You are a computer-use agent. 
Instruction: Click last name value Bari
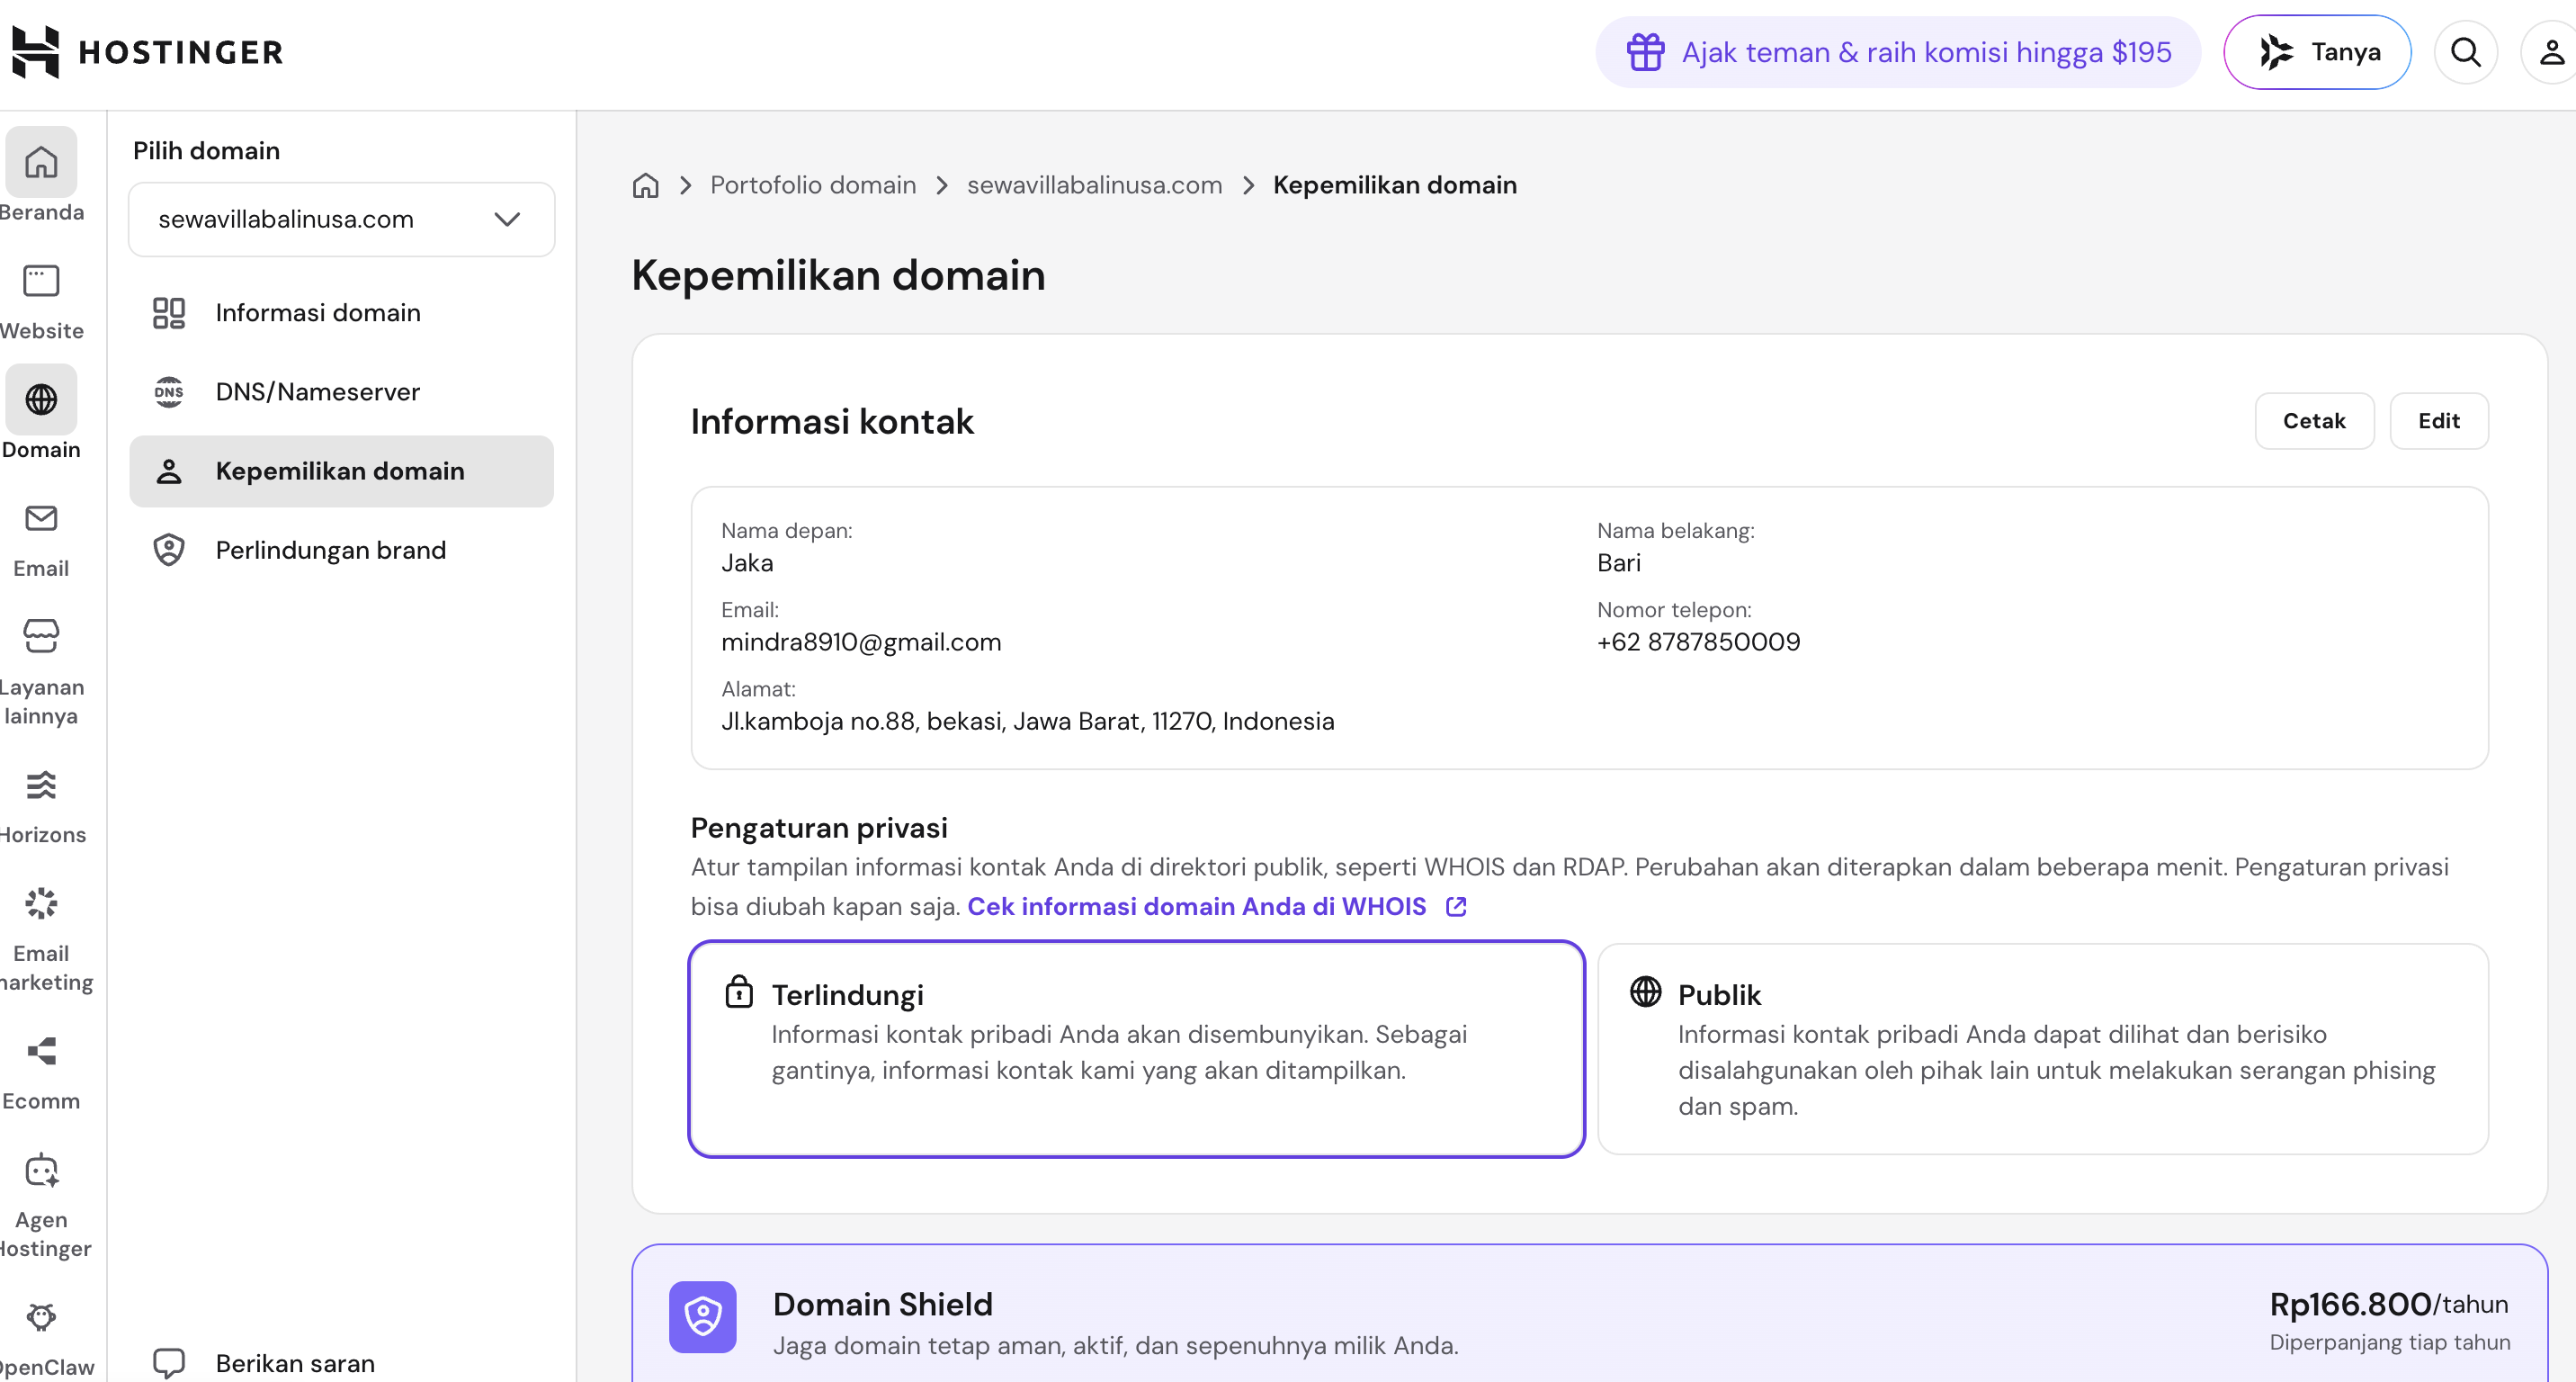(x=1618, y=563)
